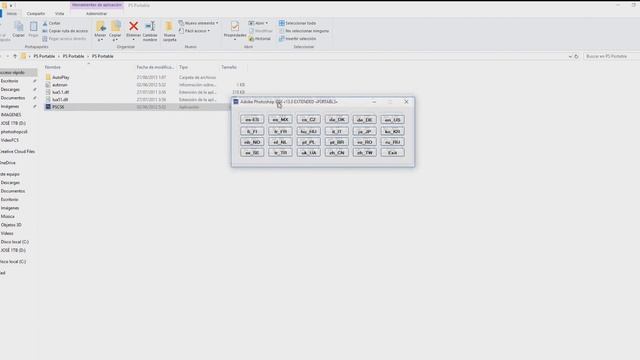
Task: Choose the nl_NL language button
Action: pos(280,142)
